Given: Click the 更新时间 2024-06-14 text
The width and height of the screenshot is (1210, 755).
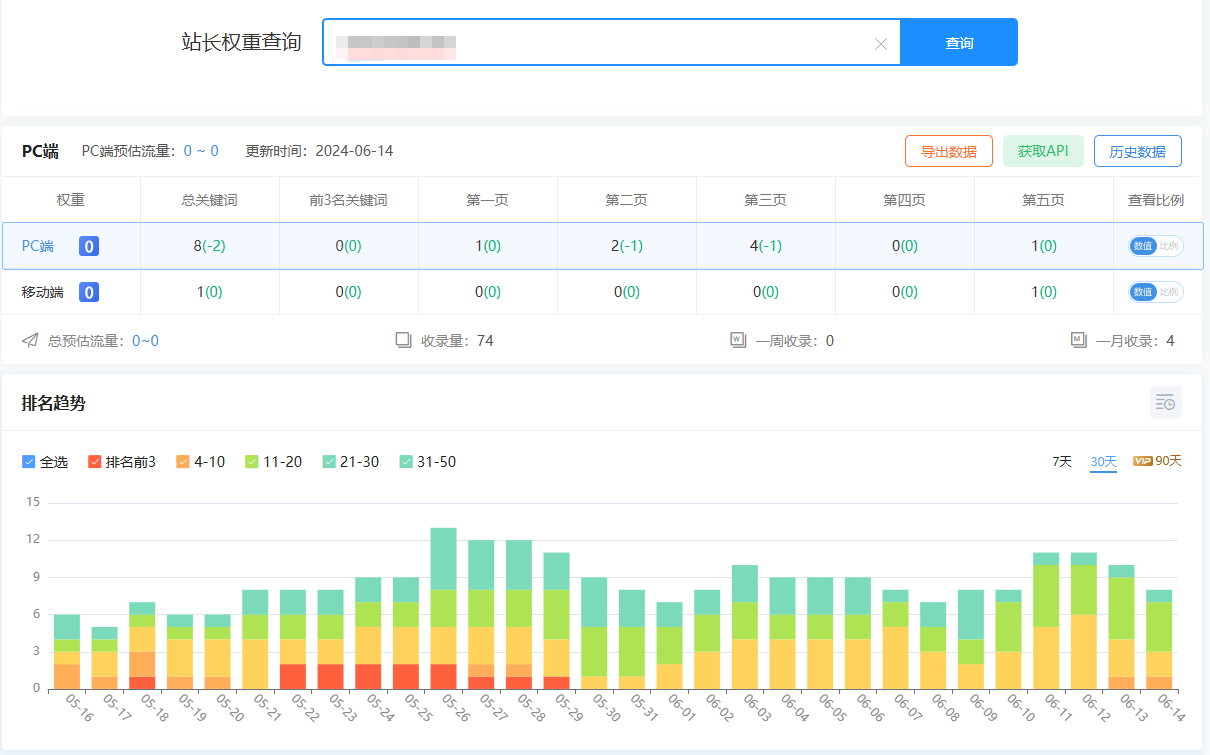Looking at the screenshot, I should click(x=319, y=151).
